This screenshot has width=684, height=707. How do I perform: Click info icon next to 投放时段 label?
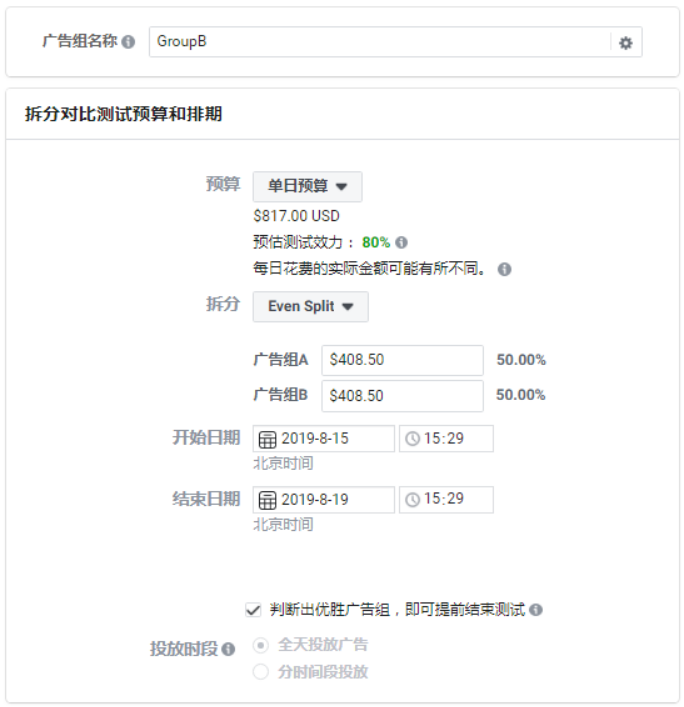point(229,649)
